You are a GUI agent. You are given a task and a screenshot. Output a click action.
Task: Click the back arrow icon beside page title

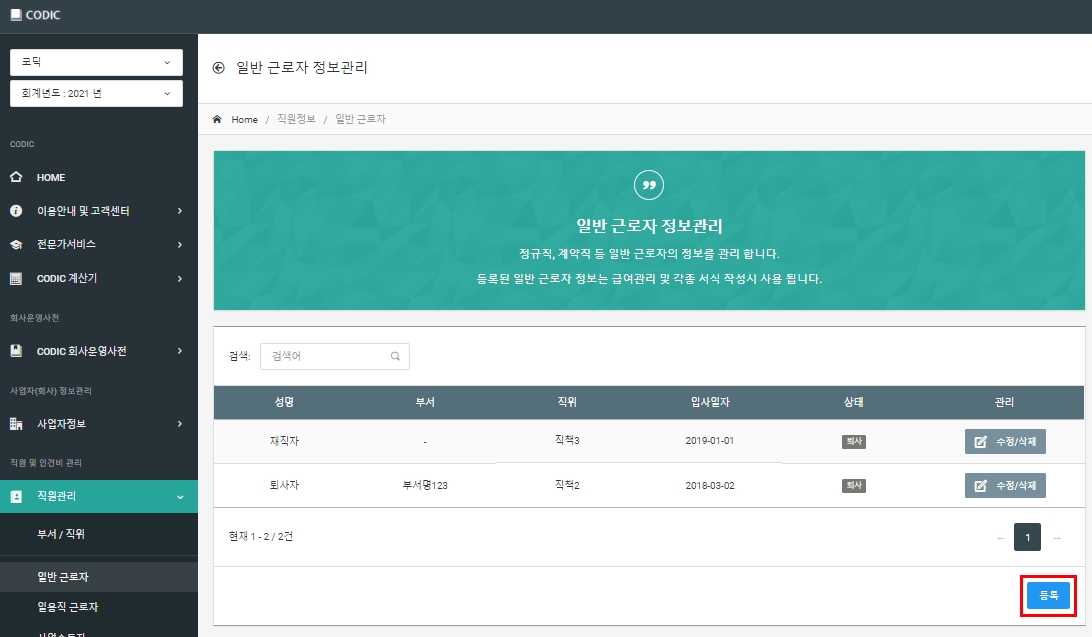219,68
